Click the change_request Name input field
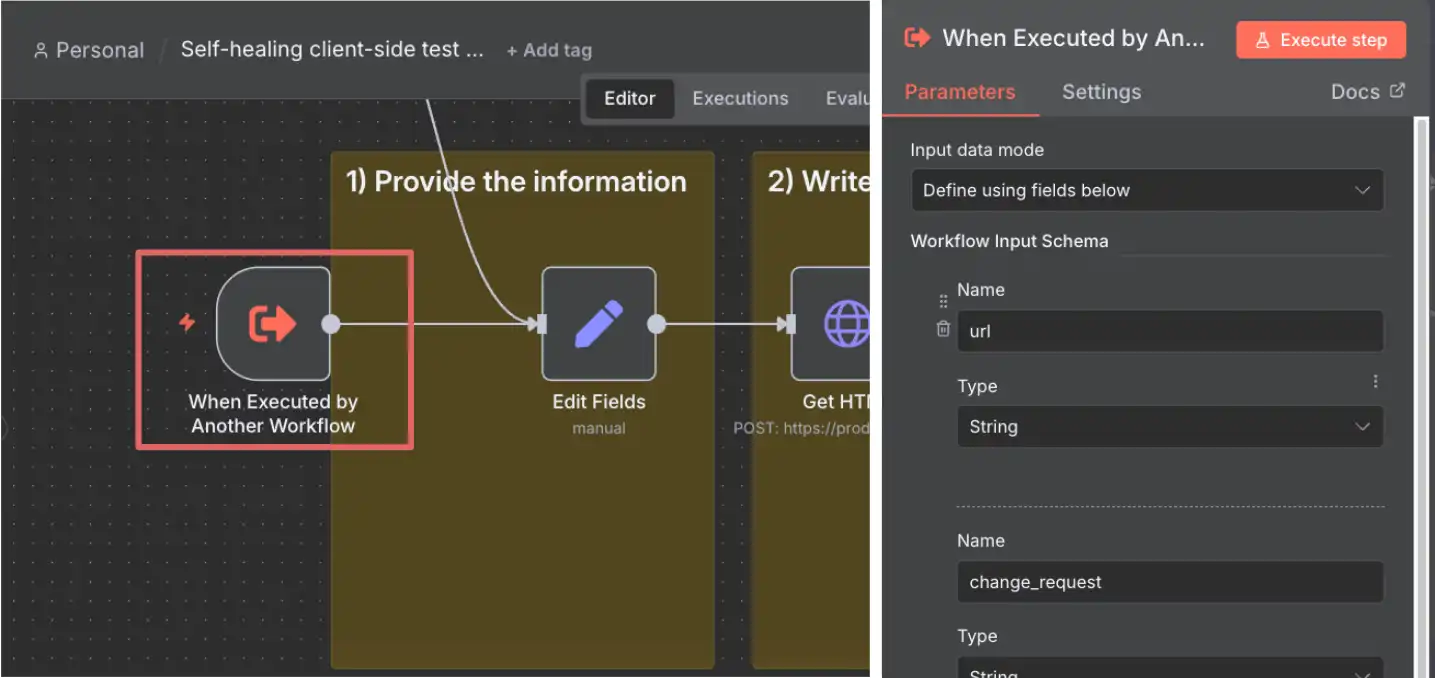Viewport: 1435px width, 678px height. click(x=1170, y=582)
